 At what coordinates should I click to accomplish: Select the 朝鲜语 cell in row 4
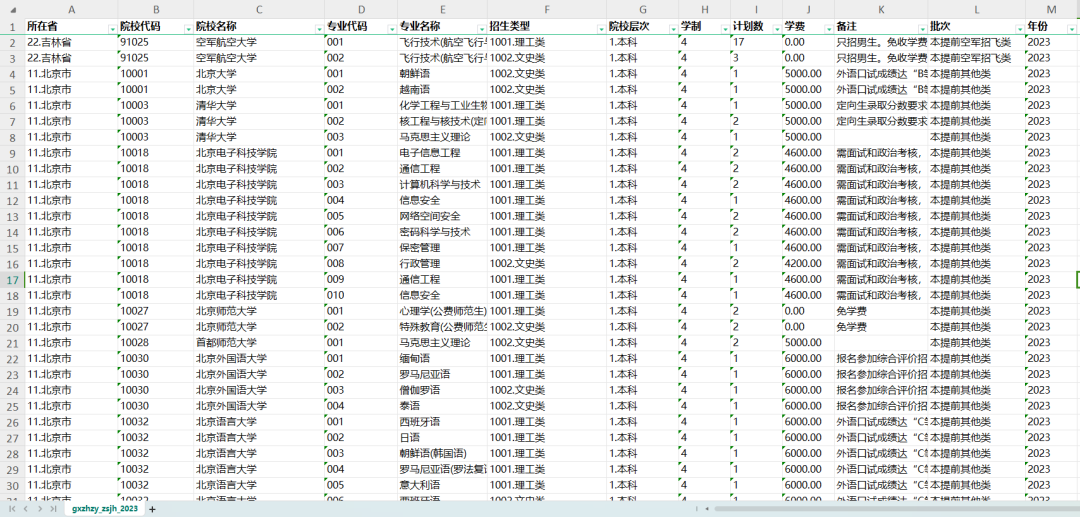pos(442,74)
